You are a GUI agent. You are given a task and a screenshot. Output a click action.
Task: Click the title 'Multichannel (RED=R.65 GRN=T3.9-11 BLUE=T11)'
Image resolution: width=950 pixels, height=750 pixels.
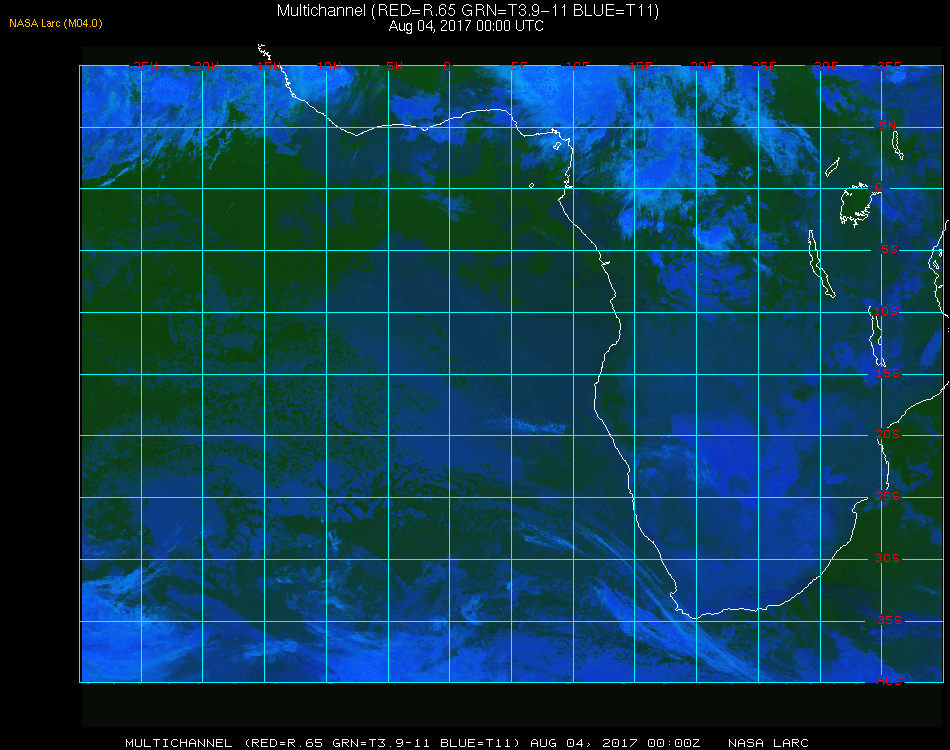(468, 10)
